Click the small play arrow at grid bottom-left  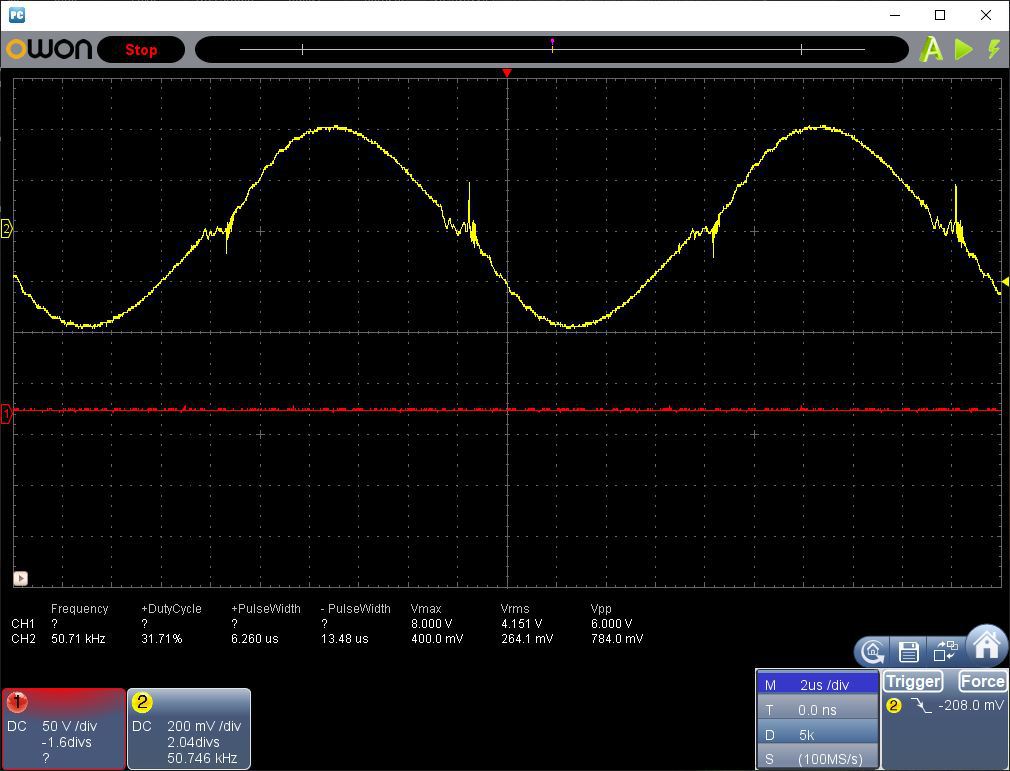[x=21, y=578]
